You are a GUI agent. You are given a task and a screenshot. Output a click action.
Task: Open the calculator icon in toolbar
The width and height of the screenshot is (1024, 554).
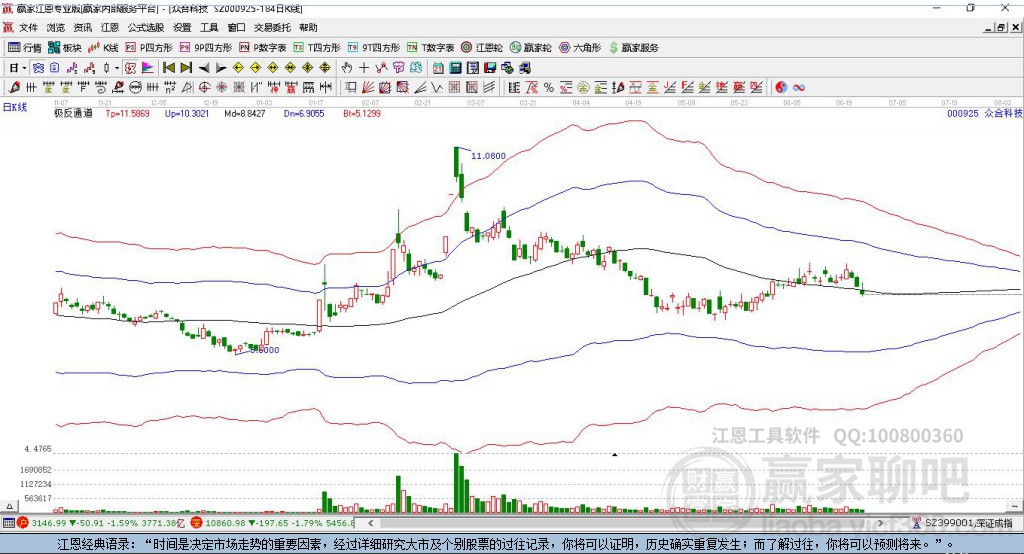pos(455,68)
